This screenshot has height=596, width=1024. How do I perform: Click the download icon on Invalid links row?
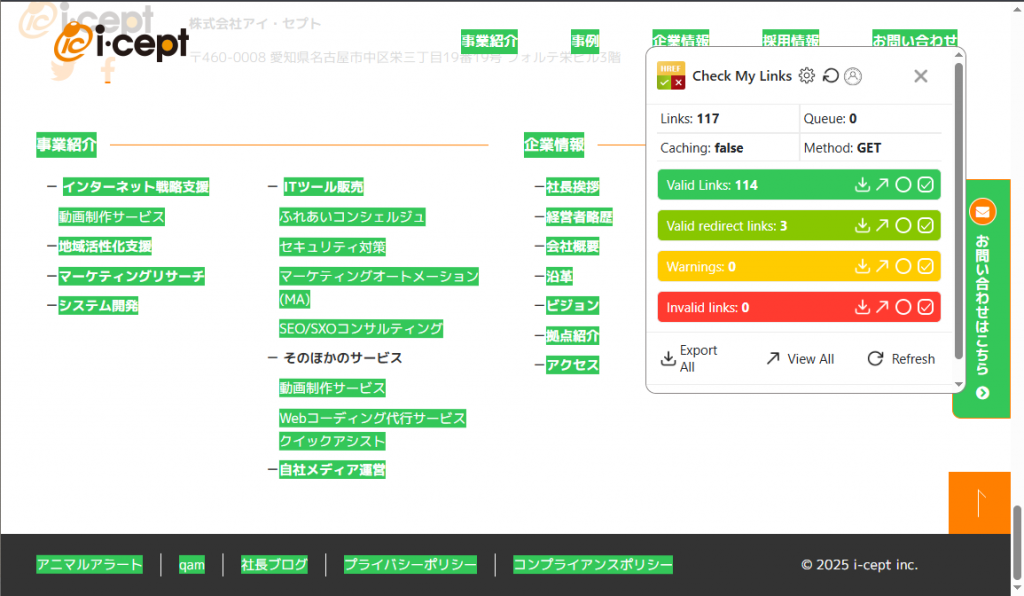click(862, 307)
